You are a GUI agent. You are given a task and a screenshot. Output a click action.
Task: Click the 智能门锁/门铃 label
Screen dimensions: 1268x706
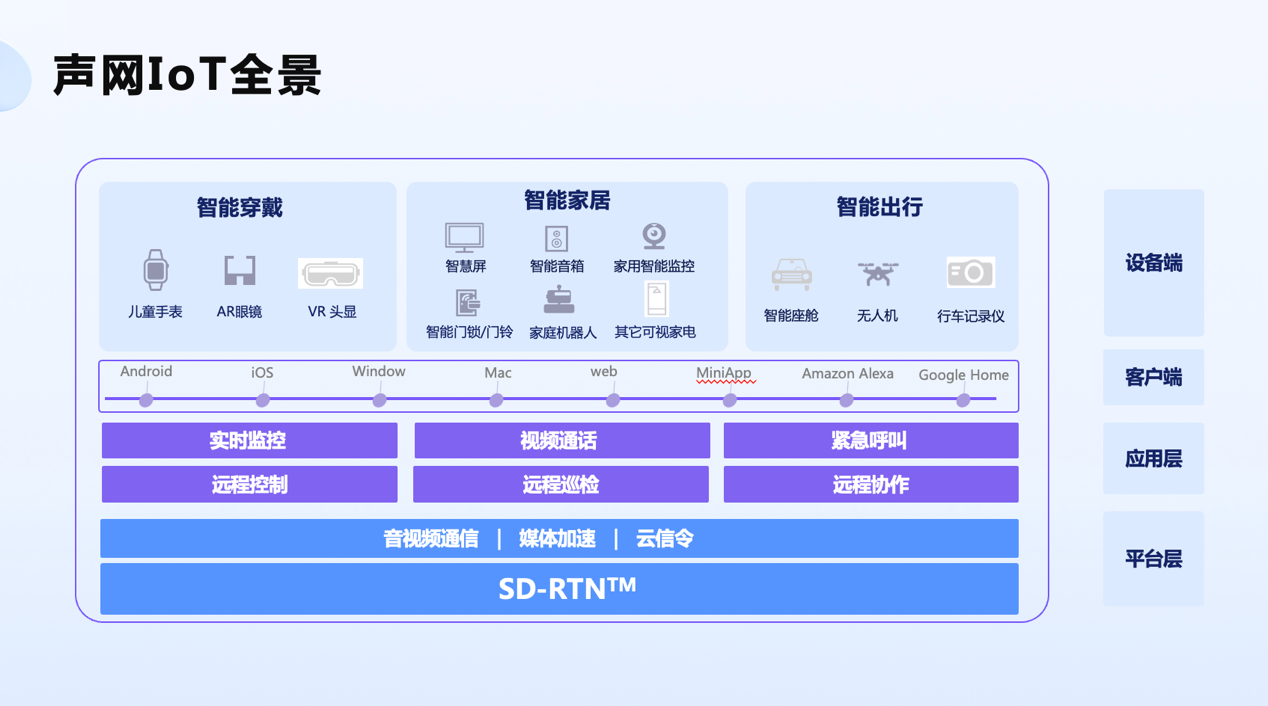[x=469, y=332]
